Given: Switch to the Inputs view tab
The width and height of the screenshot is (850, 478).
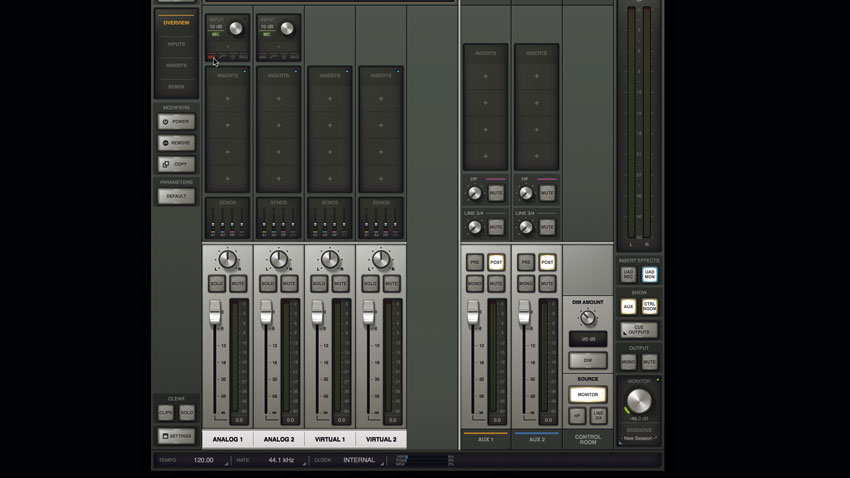Looking at the screenshot, I should pos(176,44).
